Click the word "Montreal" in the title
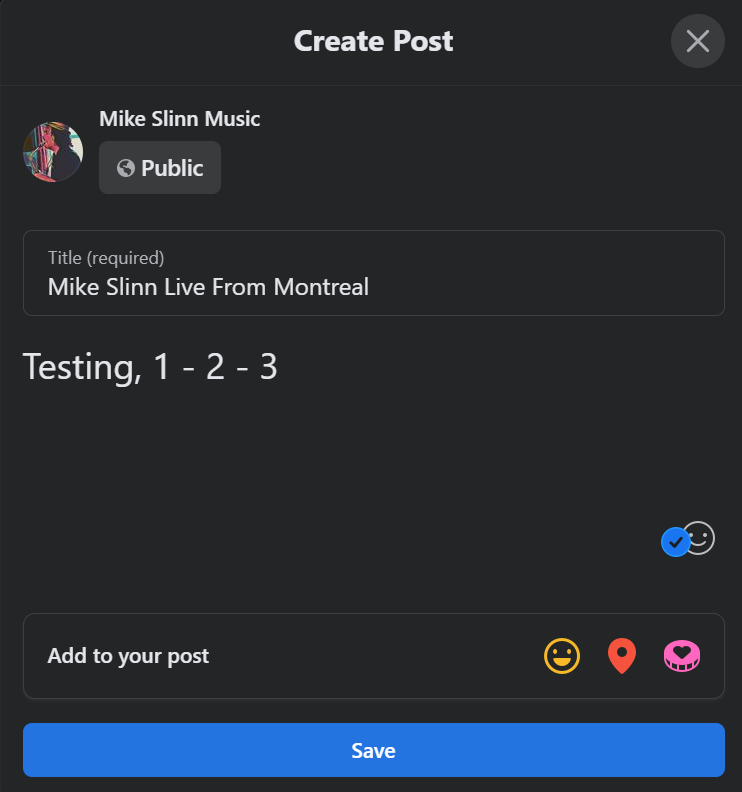The image size is (742, 792). [x=321, y=288]
